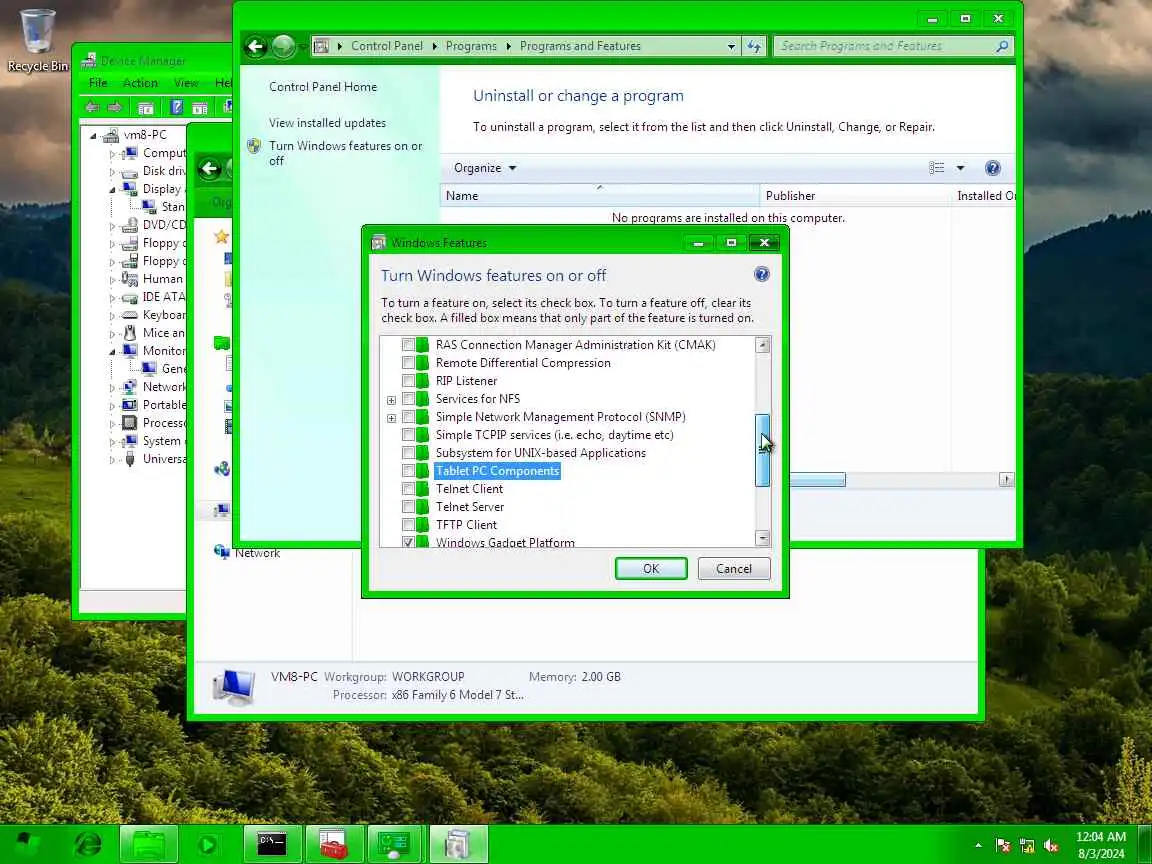Viewport: 1152px width, 864px height.
Task: Click scroll down arrow in features list
Action: coord(763,538)
